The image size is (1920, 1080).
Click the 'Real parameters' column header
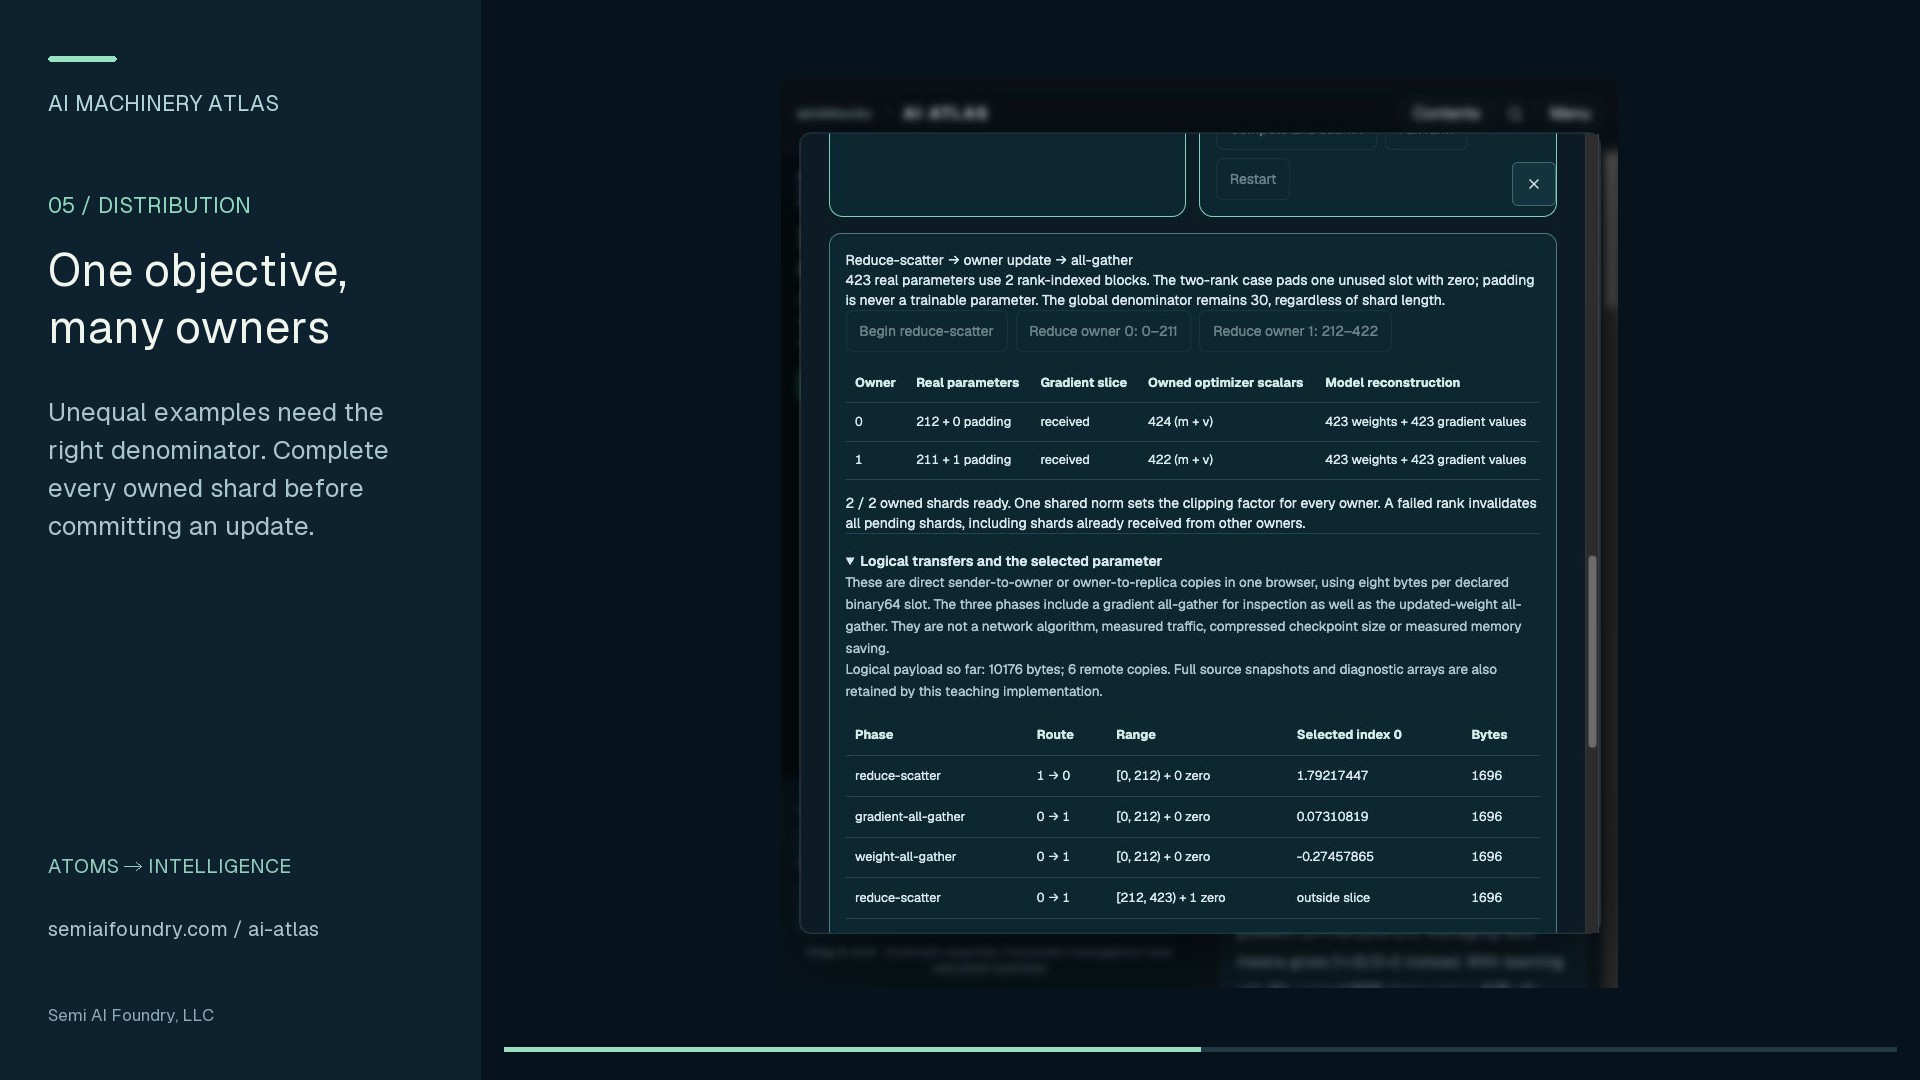[967, 383]
